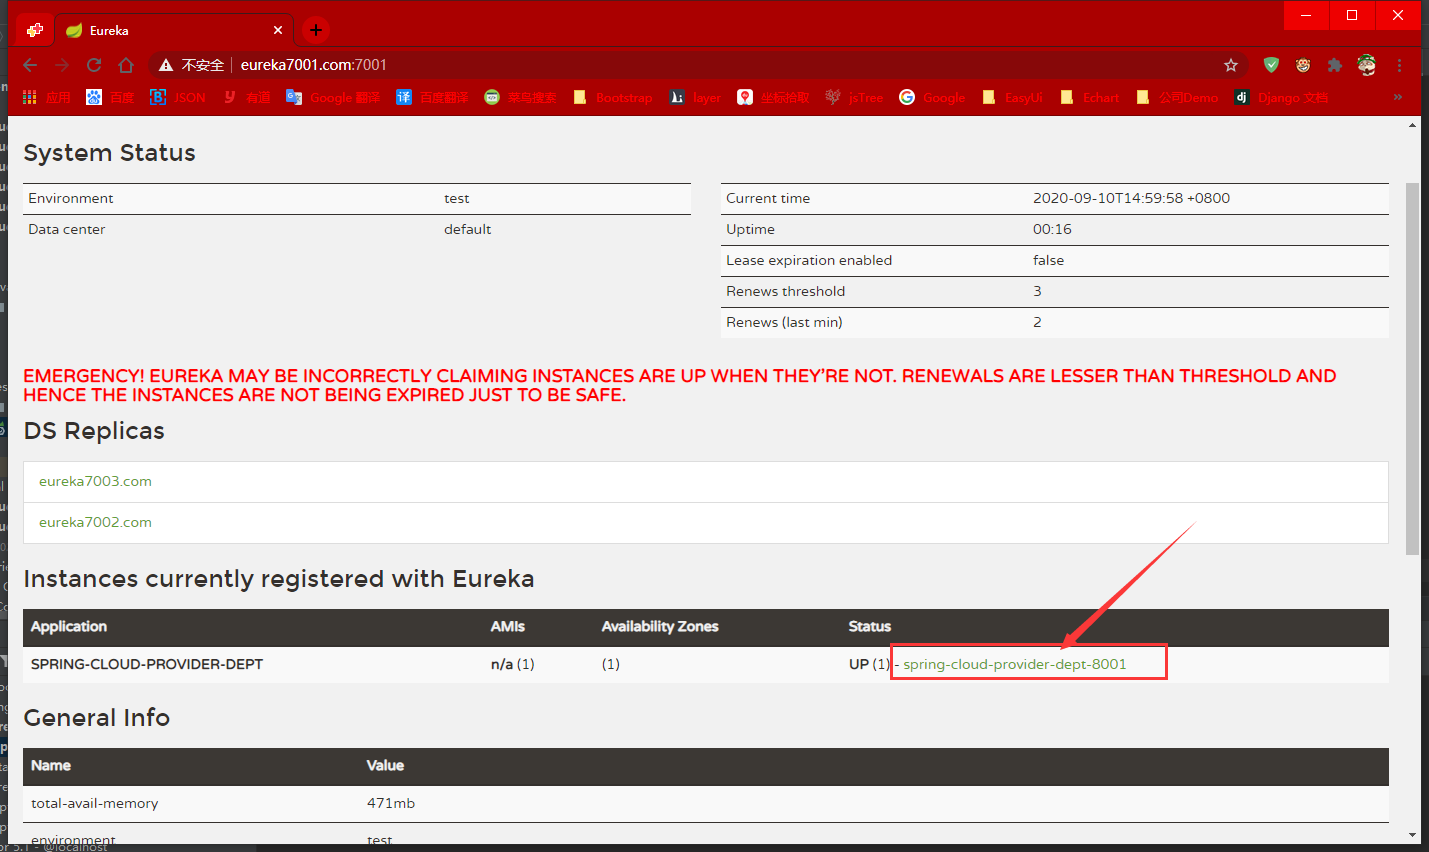
Task: Open the eureka7002.com replica link
Action: pos(96,522)
